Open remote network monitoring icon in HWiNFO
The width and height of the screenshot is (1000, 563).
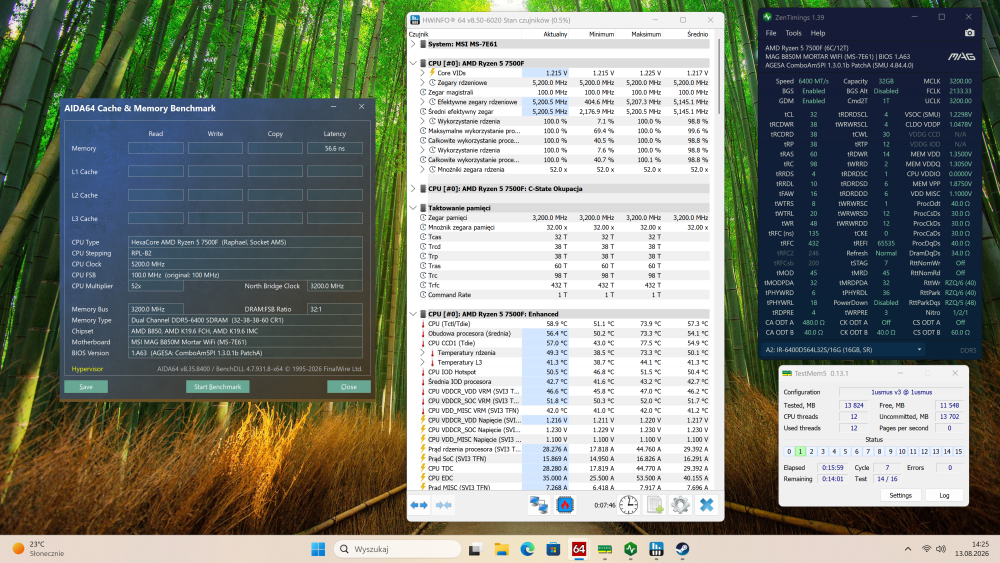(x=538, y=505)
